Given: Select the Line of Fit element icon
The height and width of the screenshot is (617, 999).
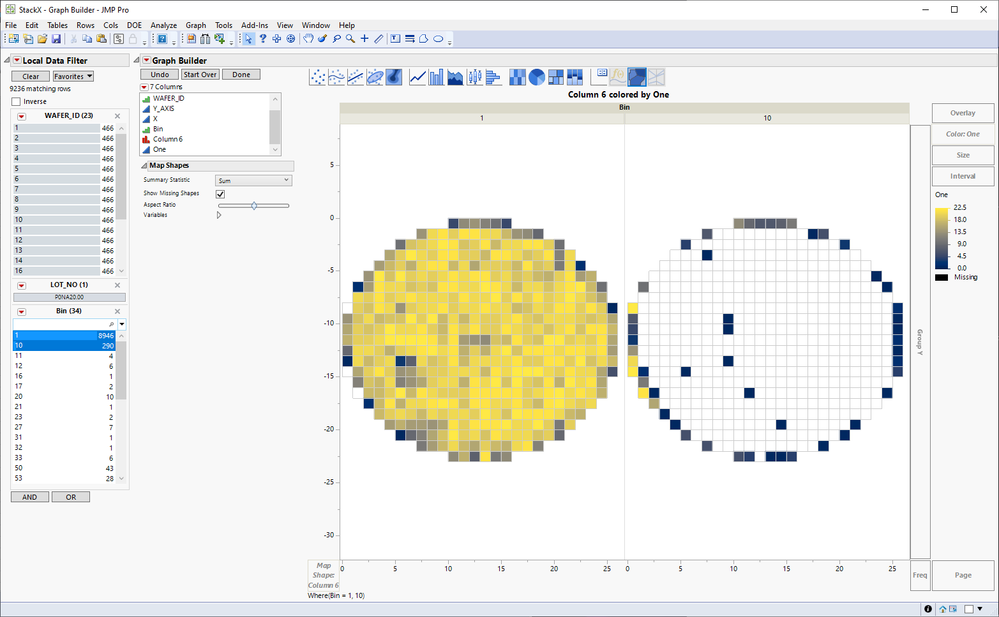Looking at the screenshot, I should pos(356,77).
